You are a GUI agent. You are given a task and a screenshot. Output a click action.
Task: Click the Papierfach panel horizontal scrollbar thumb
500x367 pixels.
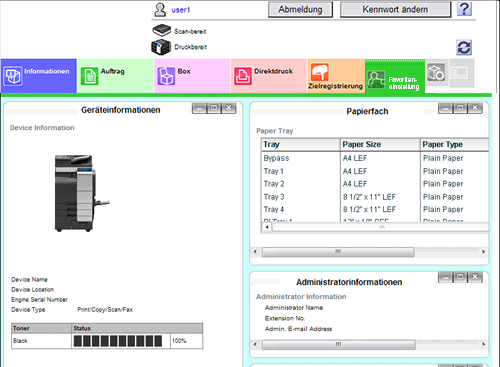[x=338, y=252]
